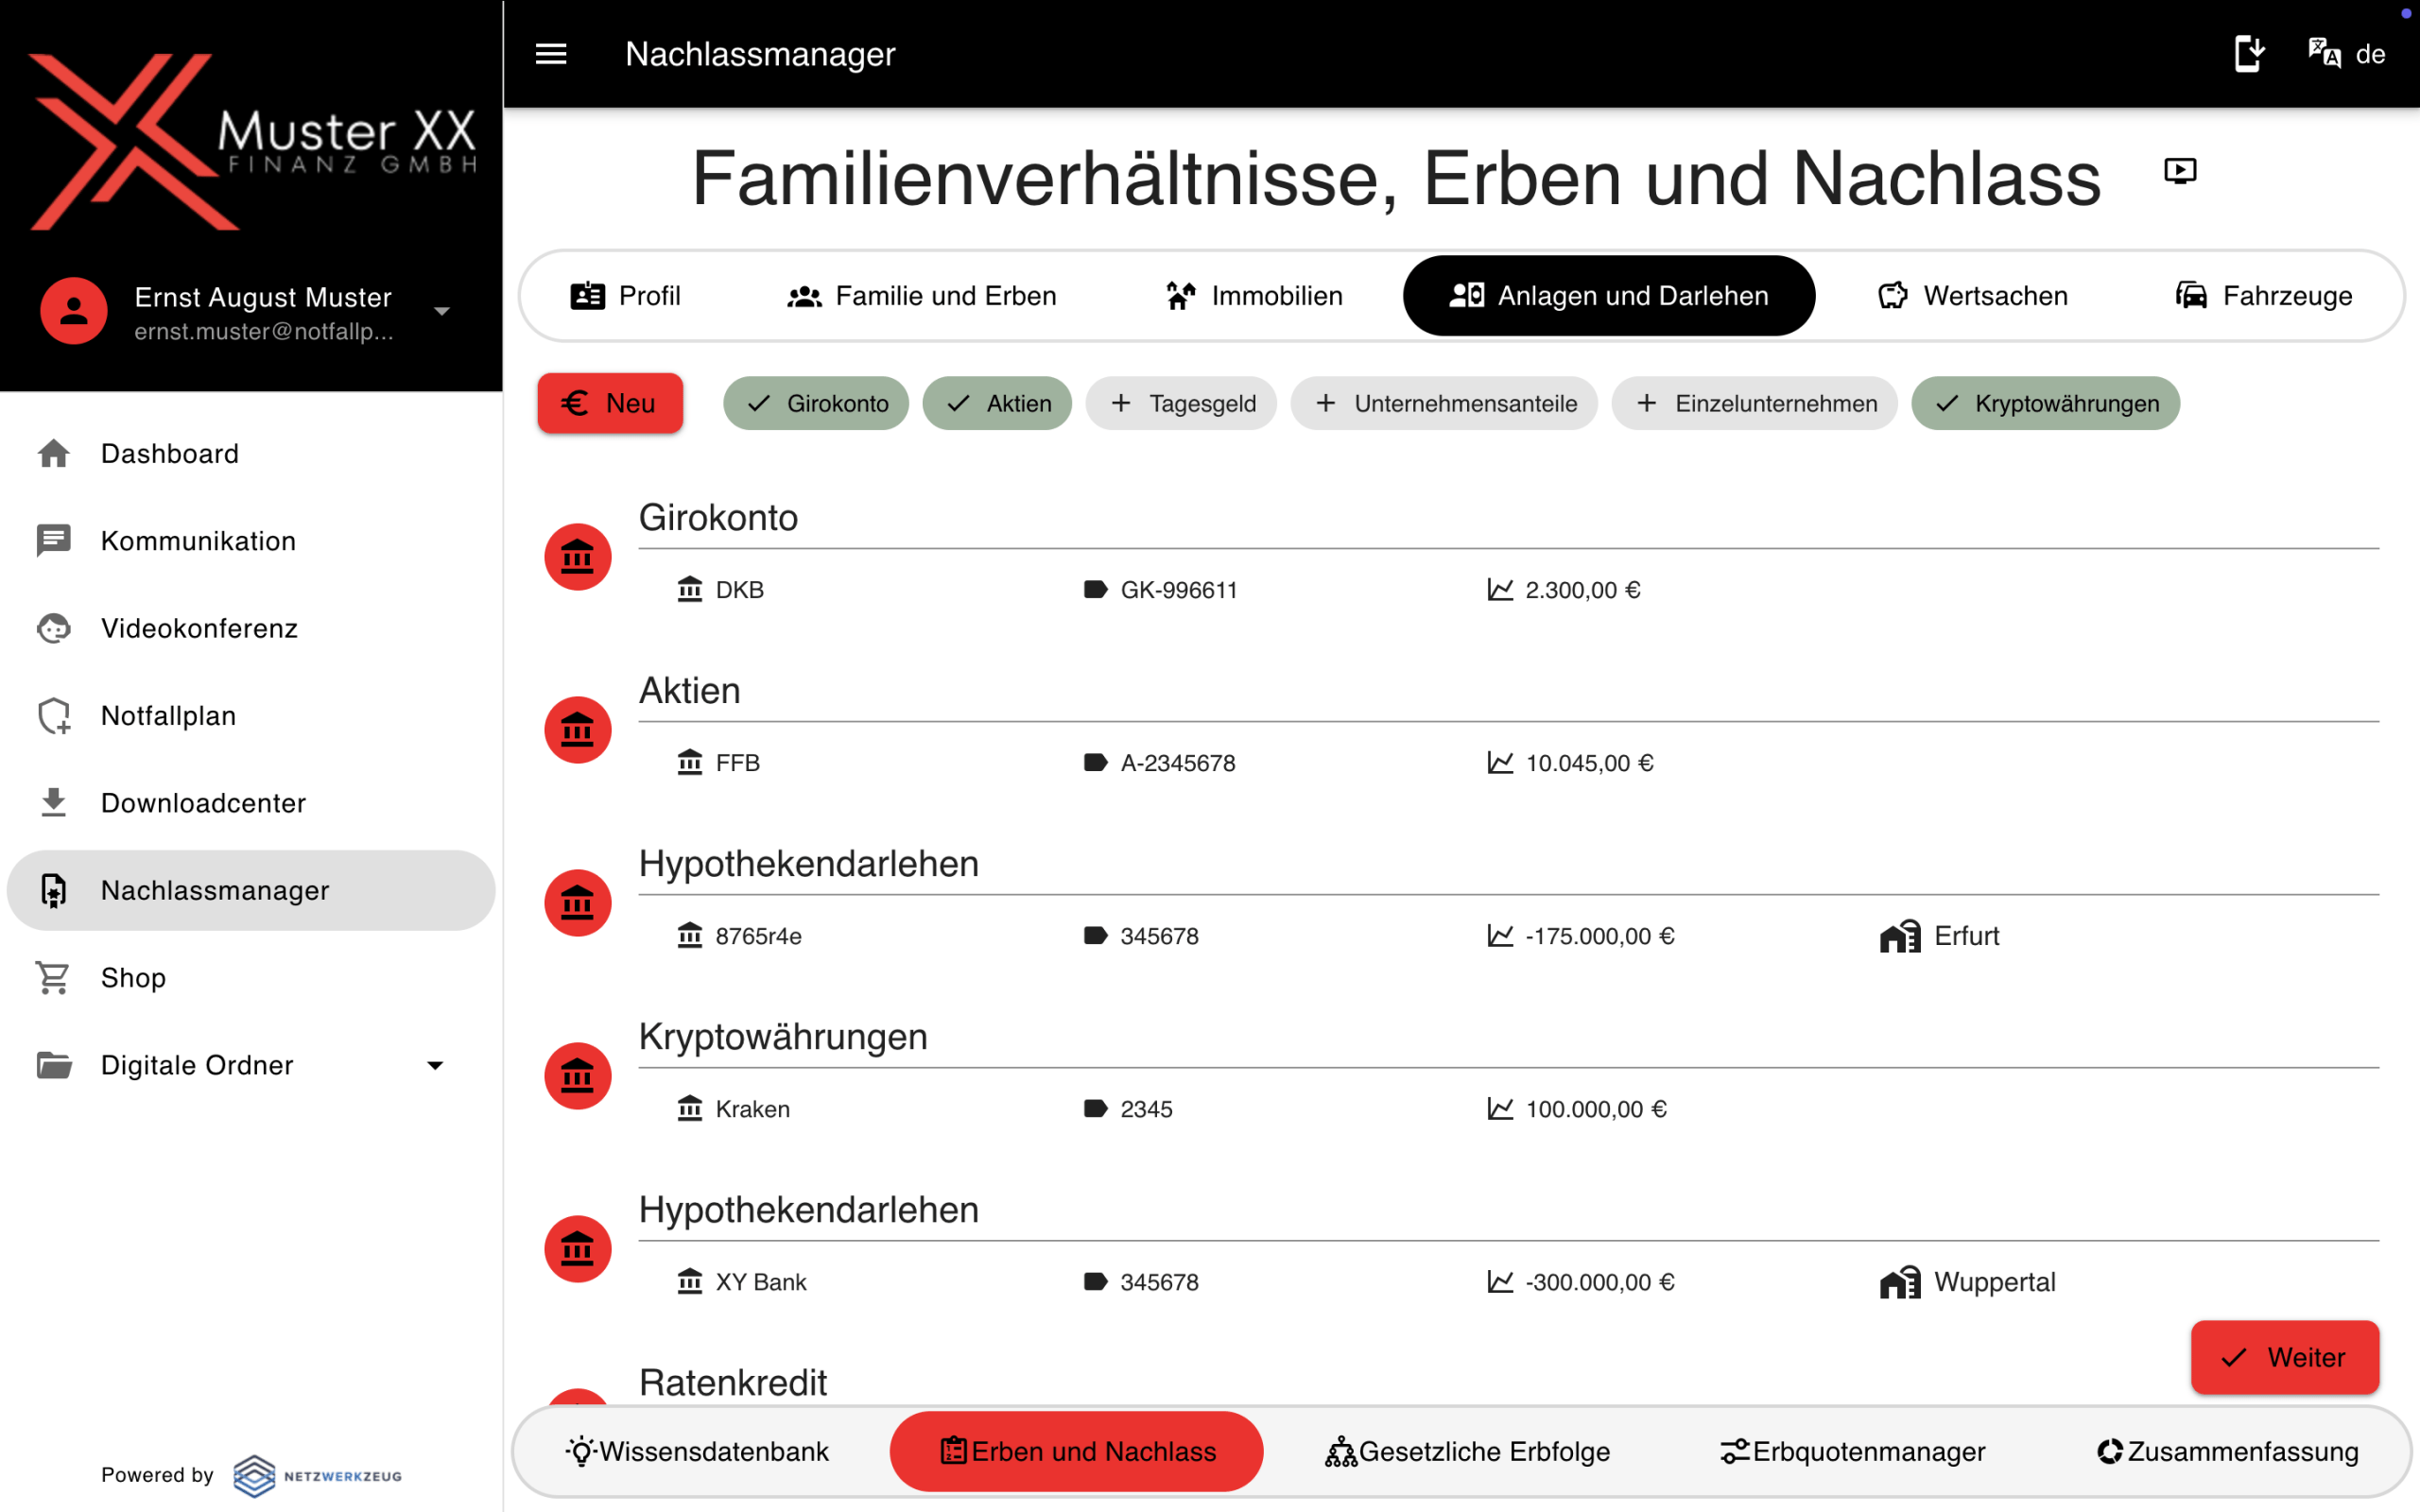Add Einzelunternehmen via its chip

(1755, 403)
